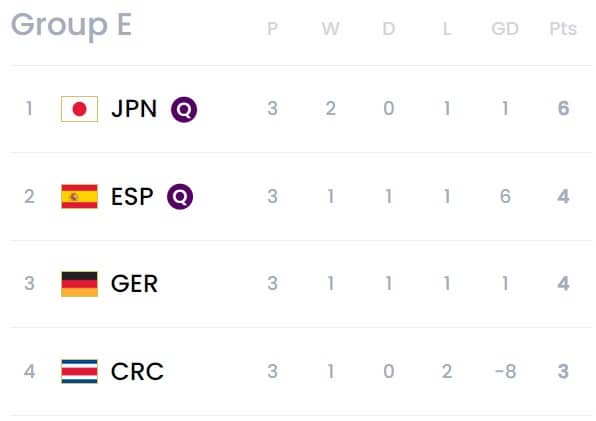Open the ESP team name
The height and width of the screenshot is (421, 596).
pos(132,196)
